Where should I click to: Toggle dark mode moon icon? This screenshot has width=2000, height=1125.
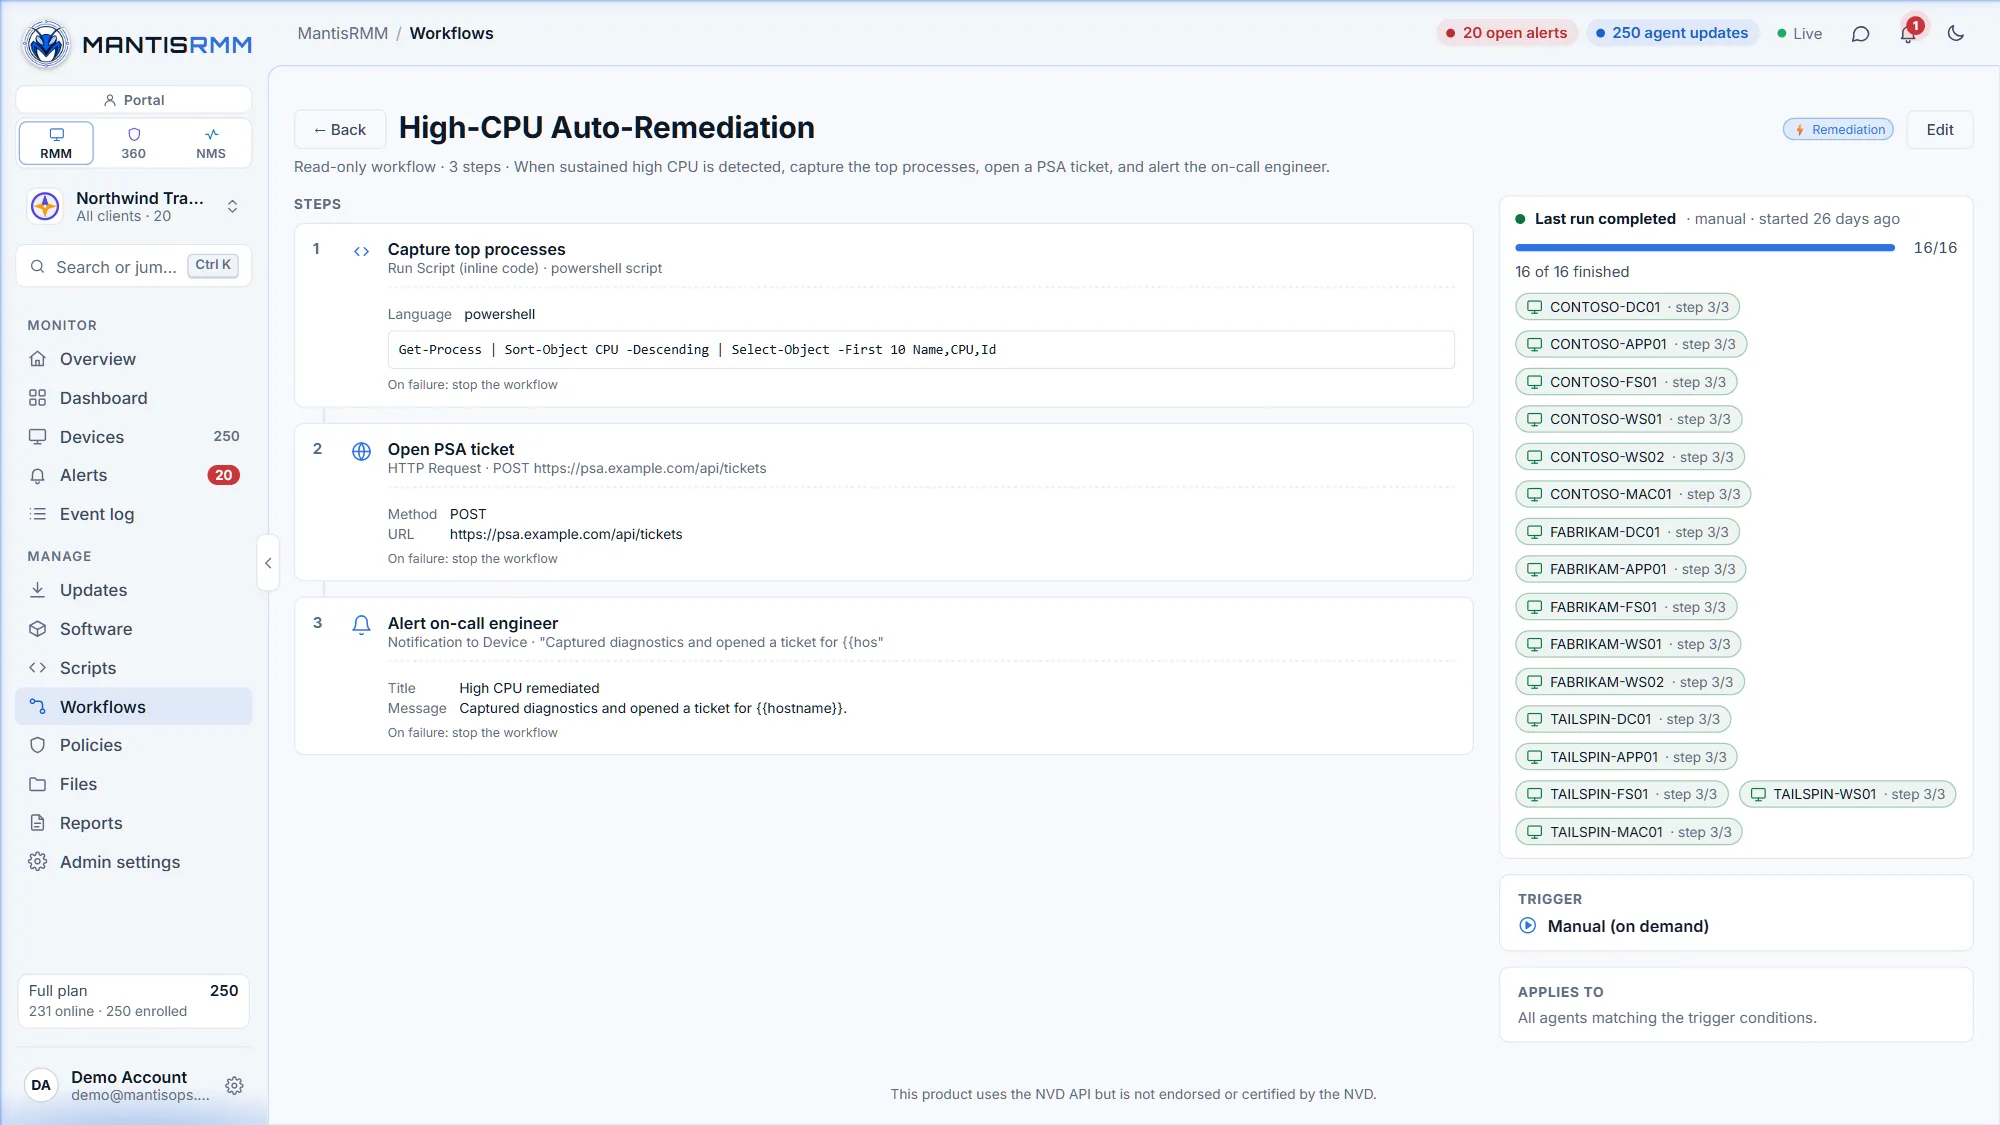tap(1956, 34)
